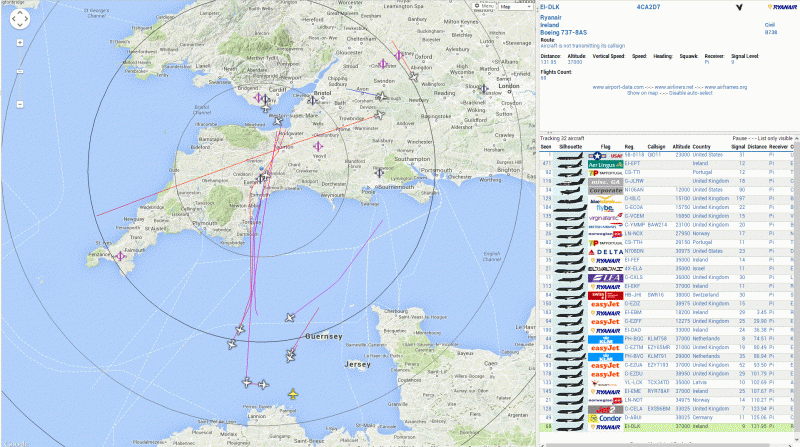
Task: Click the Jet2 airline logo
Action: click(605, 409)
